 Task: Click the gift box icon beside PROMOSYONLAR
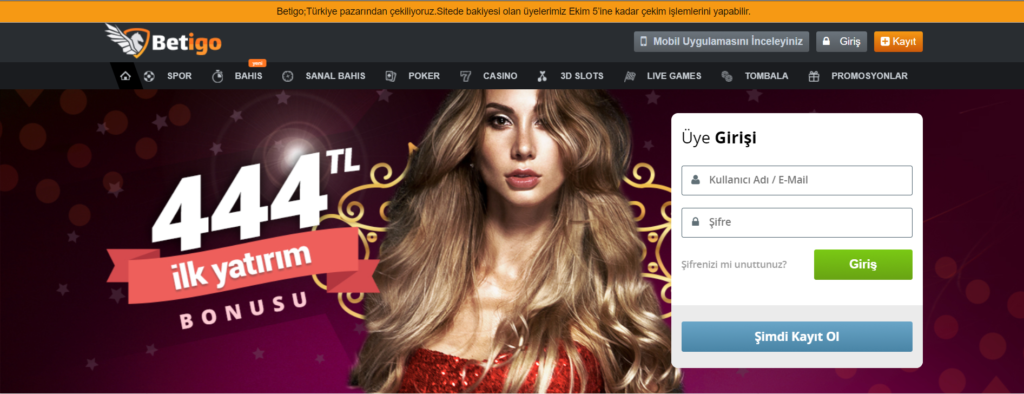(x=814, y=76)
